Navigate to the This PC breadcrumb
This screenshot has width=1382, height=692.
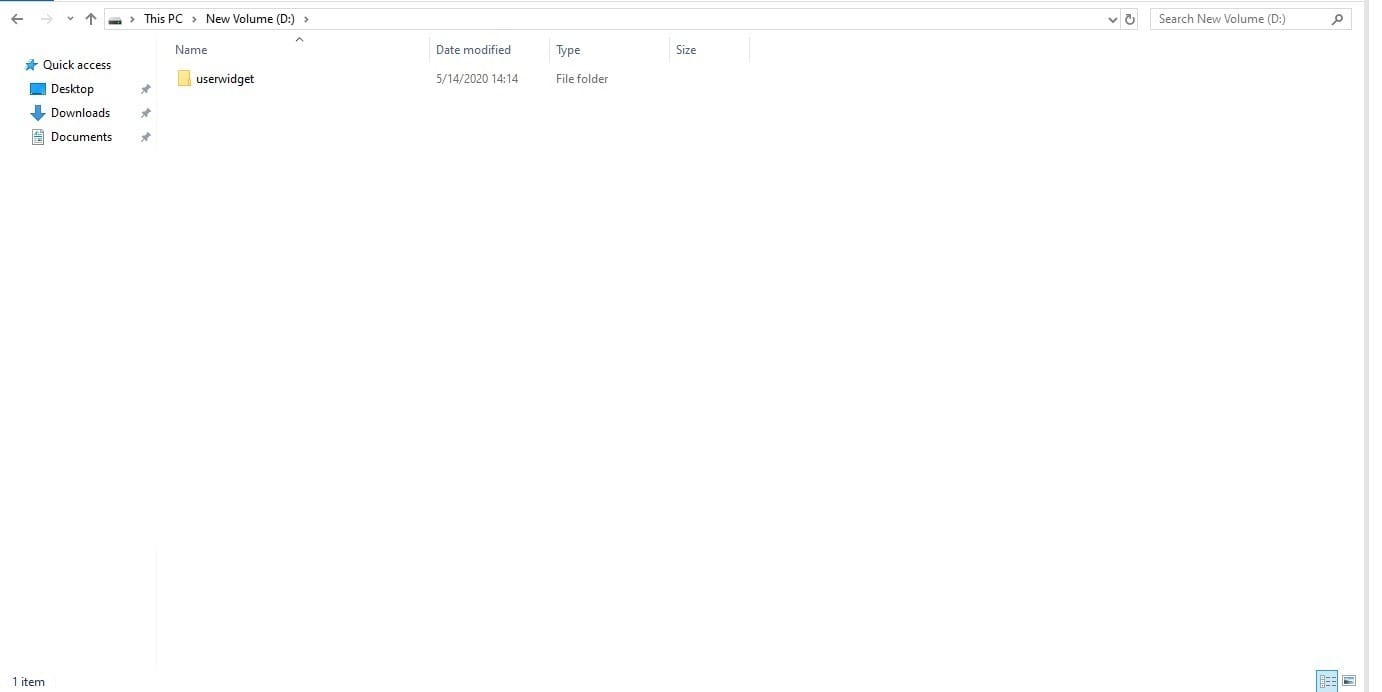(x=163, y=19)
